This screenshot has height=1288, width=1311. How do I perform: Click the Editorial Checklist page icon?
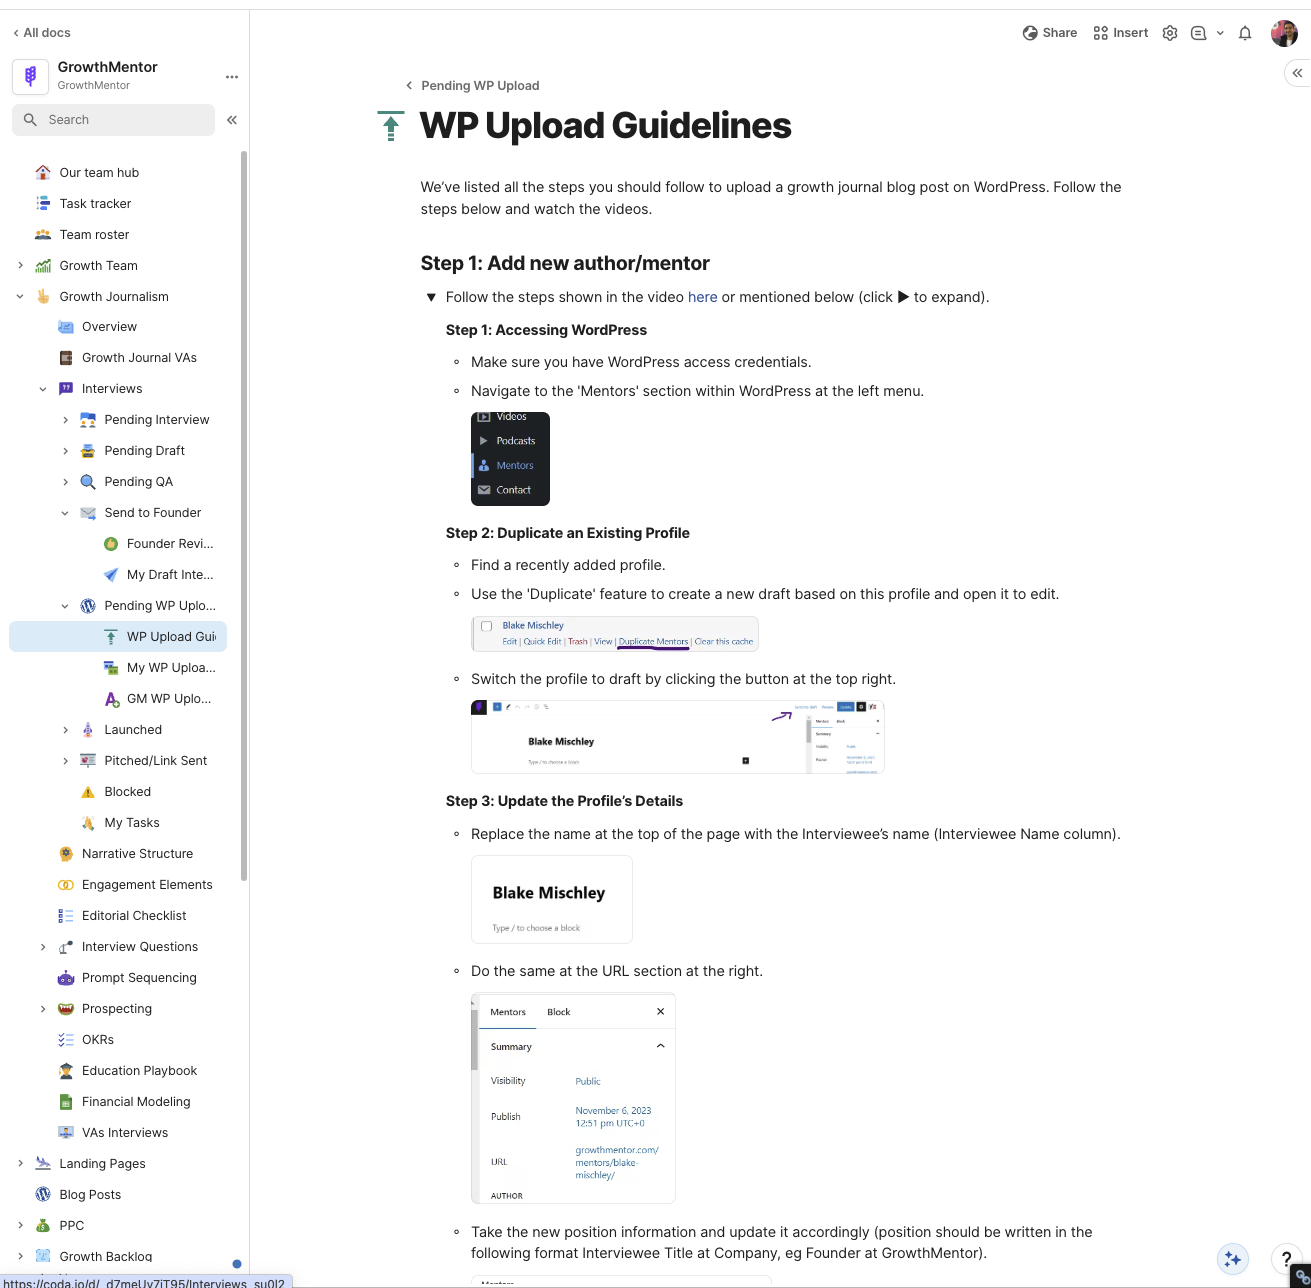[66, 916]
